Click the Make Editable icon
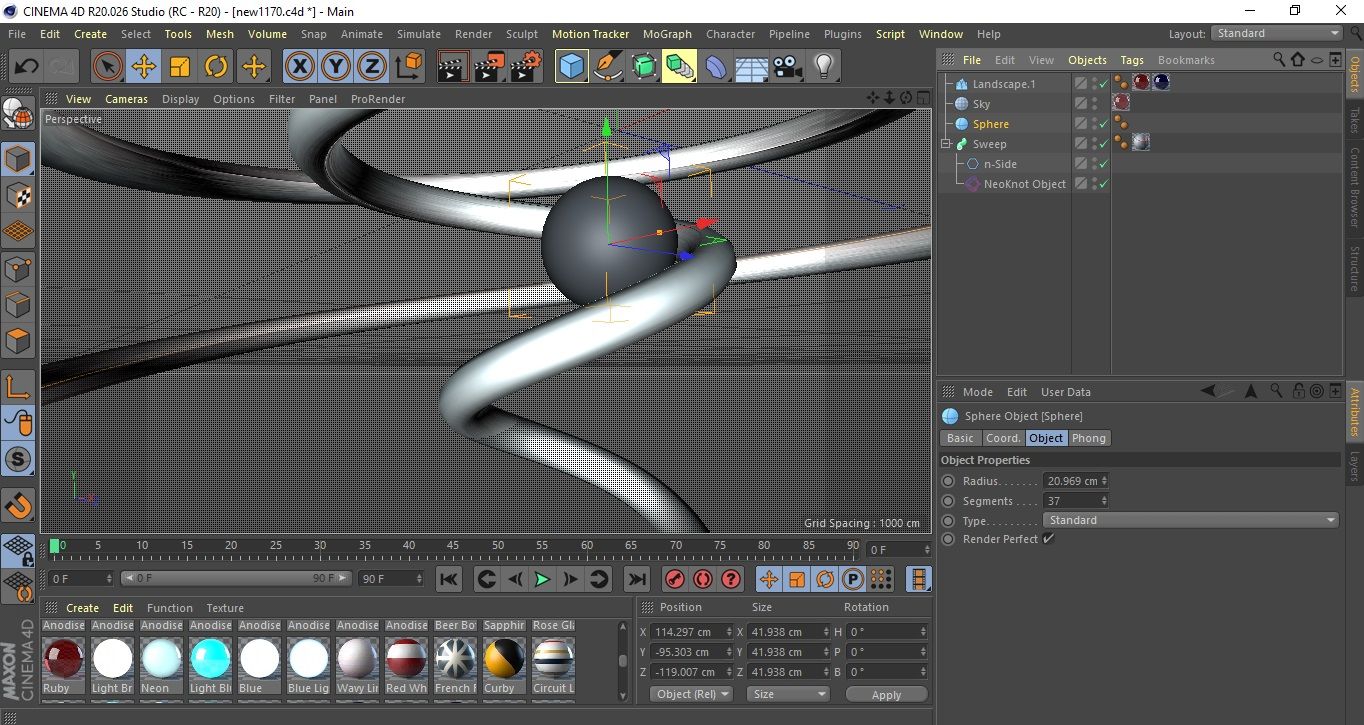This screenshot has height=725, width=1364. tap(18, 115)
